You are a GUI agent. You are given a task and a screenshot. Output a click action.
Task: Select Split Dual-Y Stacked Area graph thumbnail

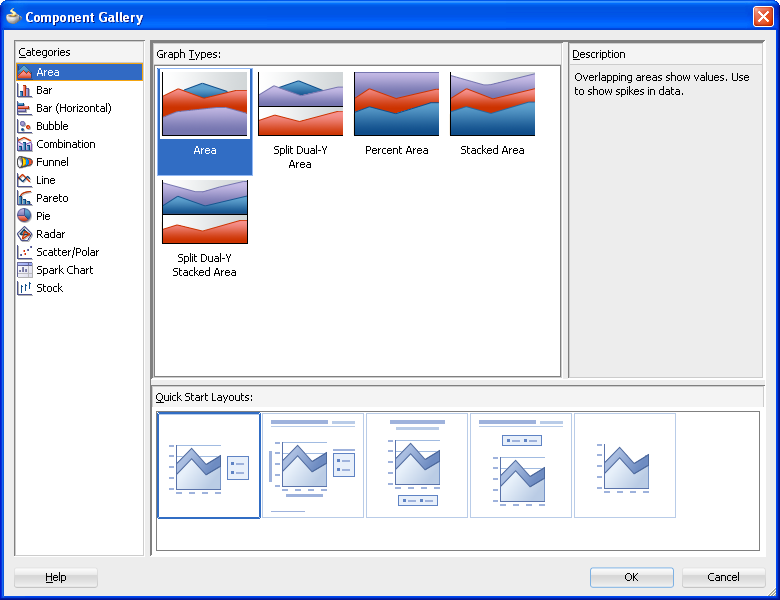coord(204,212)
